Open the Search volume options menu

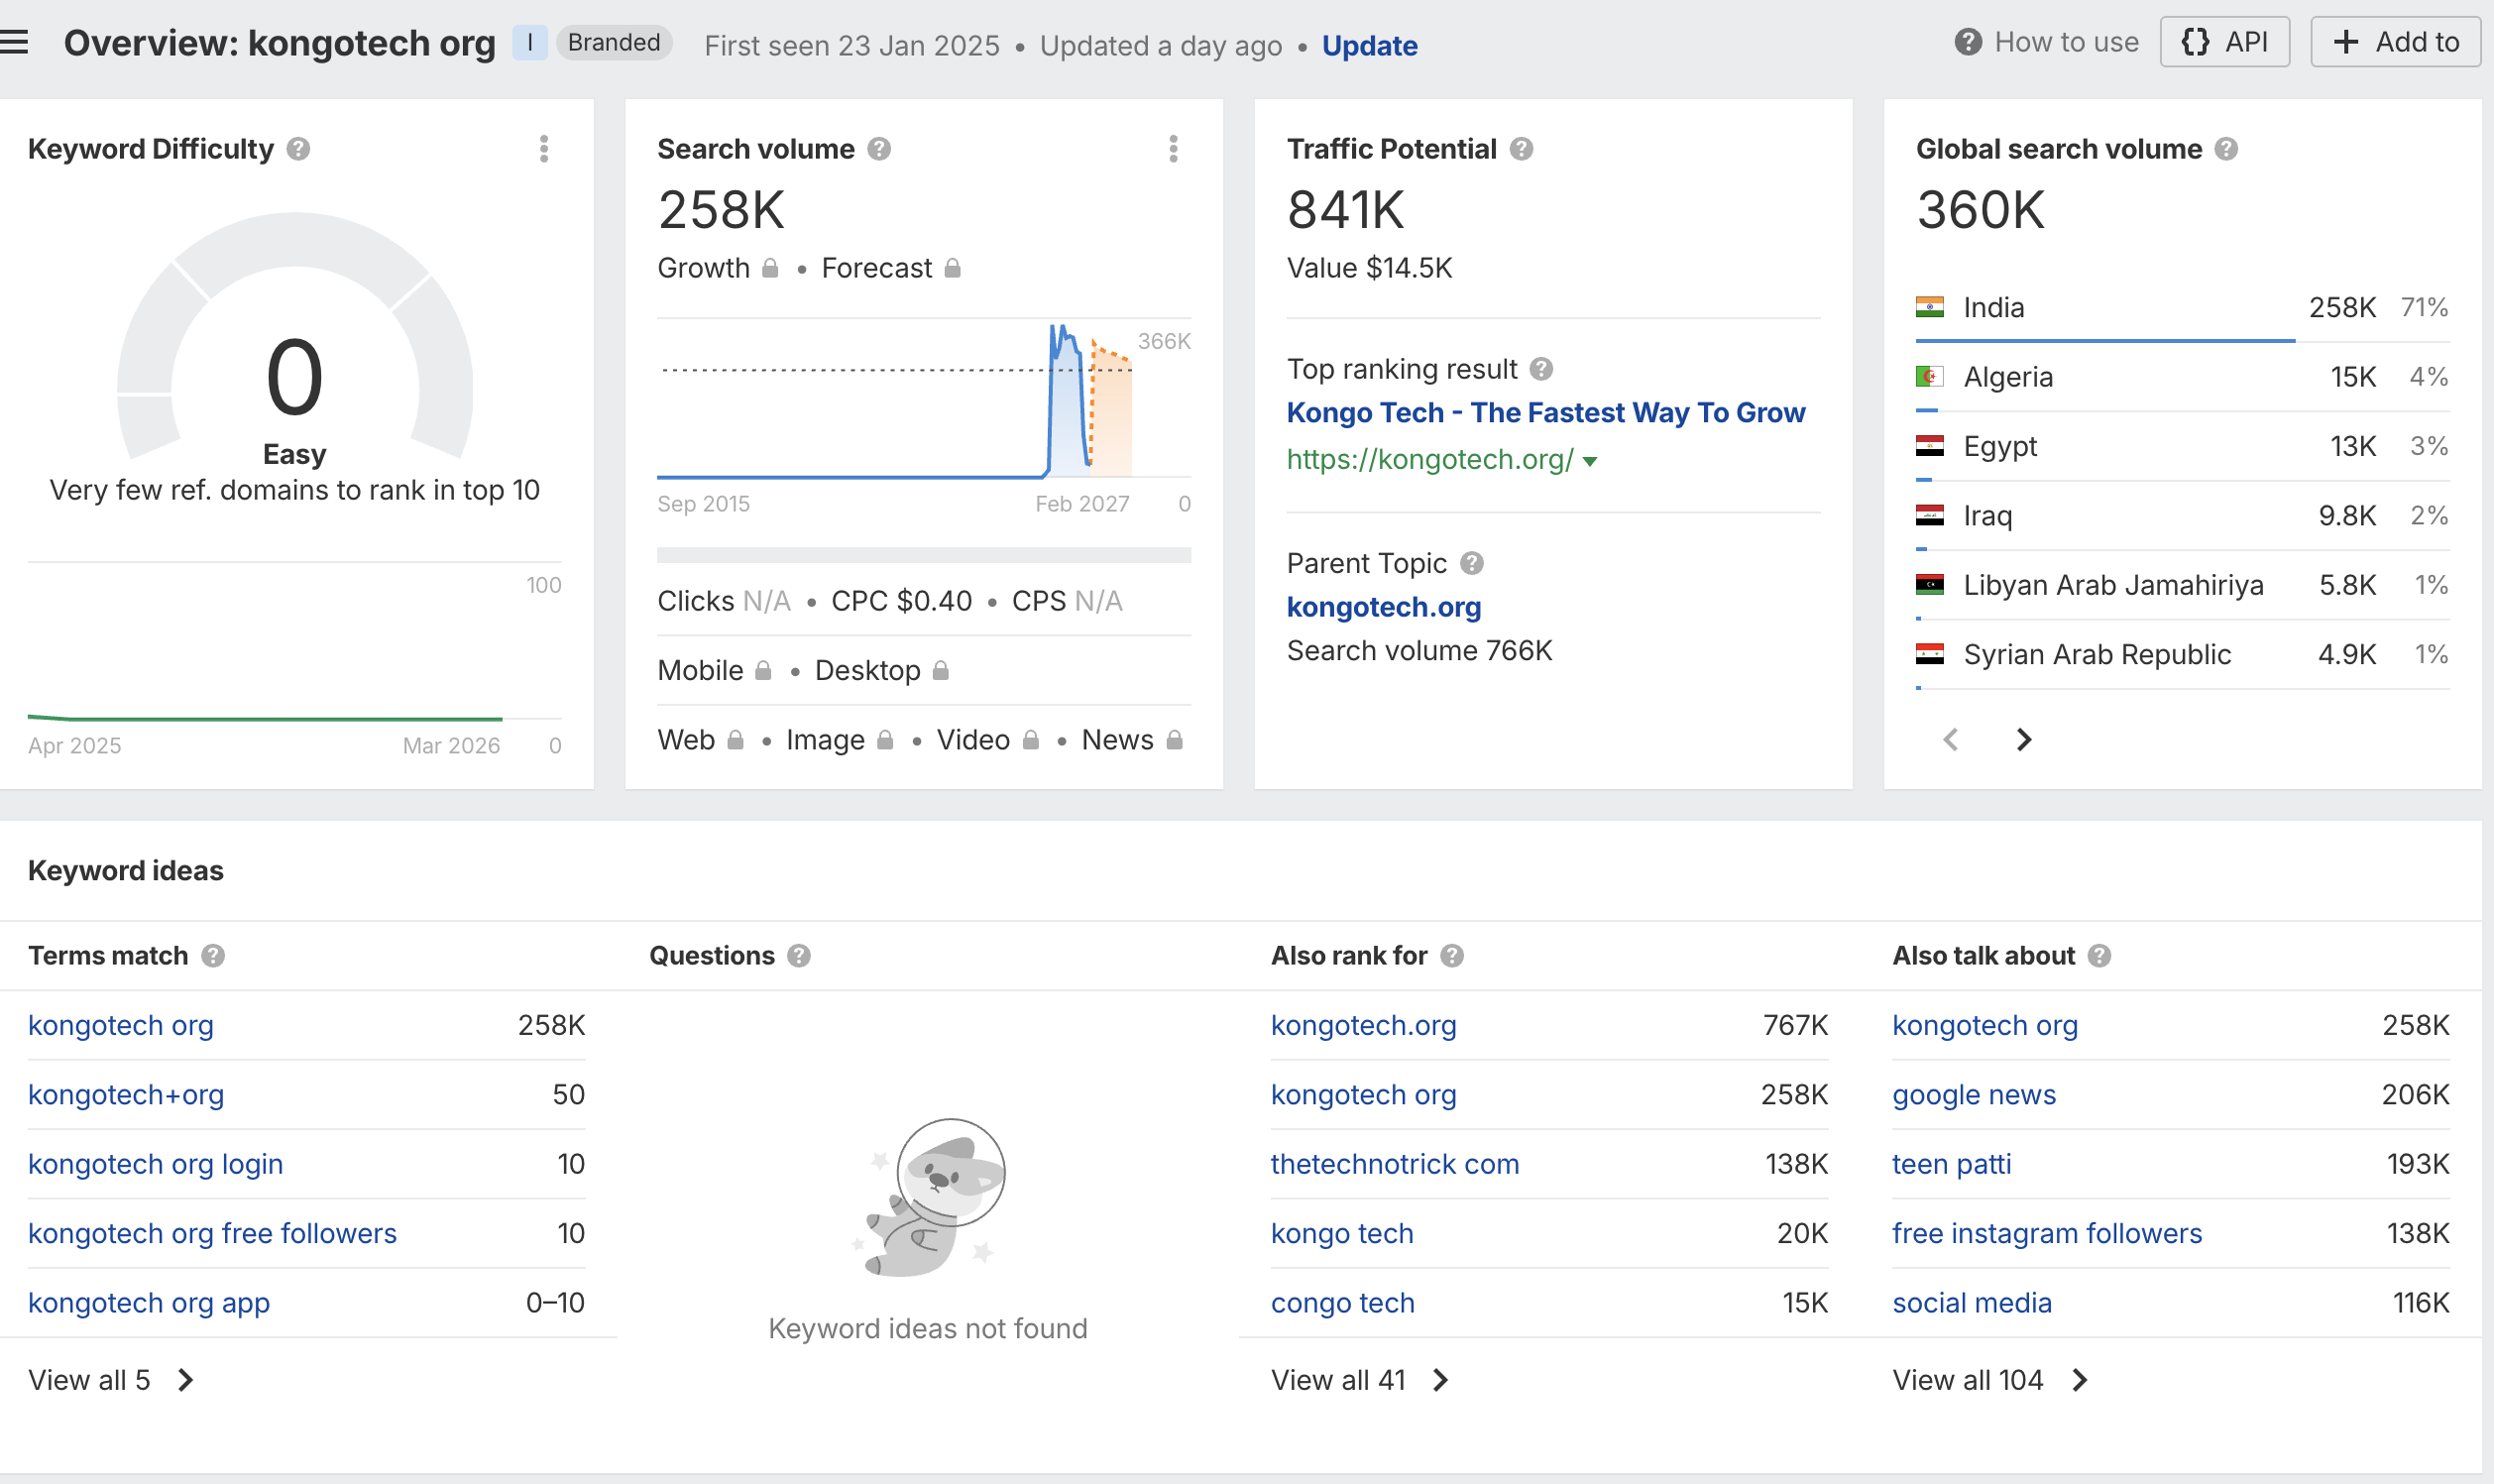pos(1173,149)
